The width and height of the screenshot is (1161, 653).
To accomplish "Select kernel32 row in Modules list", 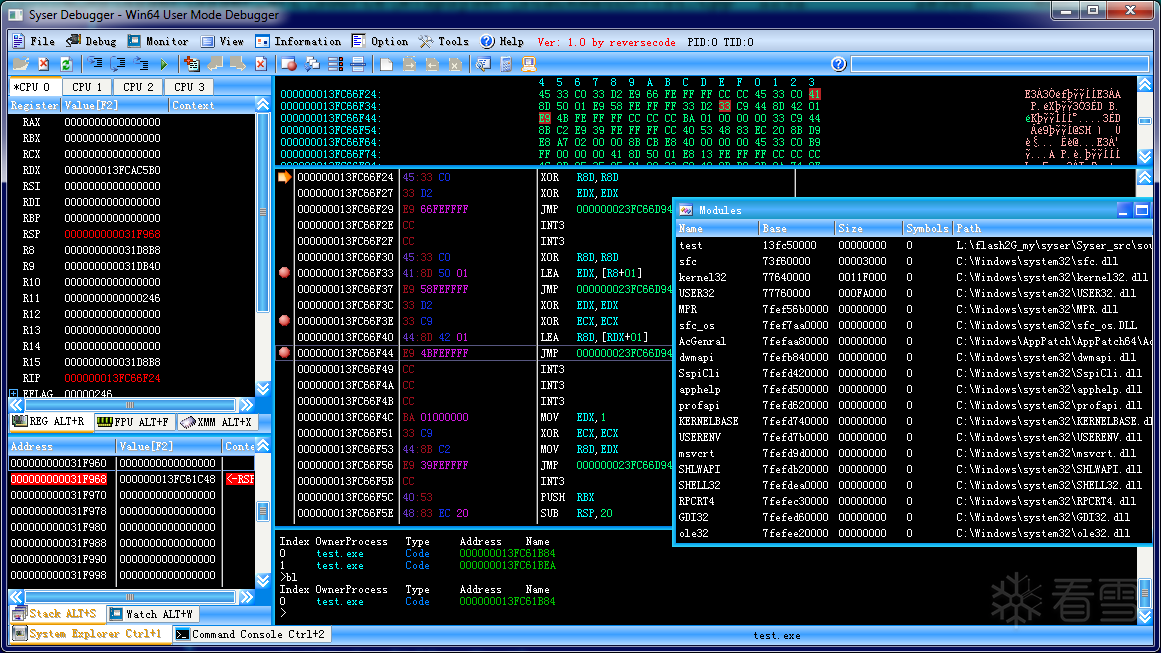I will tap(703, 277).
